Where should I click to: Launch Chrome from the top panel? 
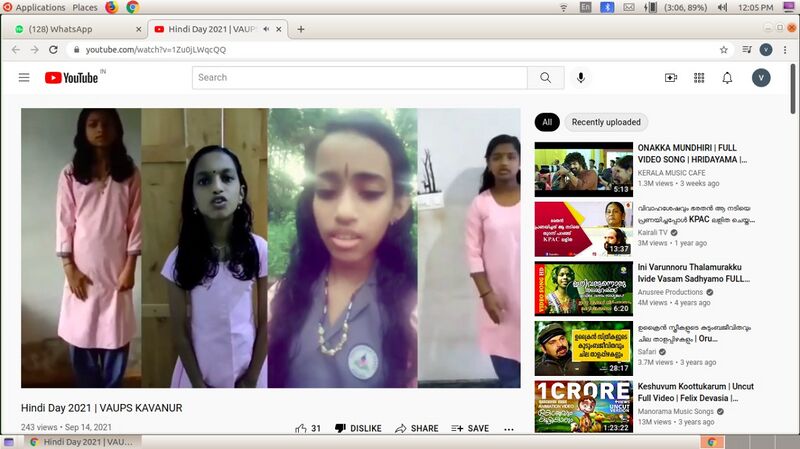coord(133,7)
